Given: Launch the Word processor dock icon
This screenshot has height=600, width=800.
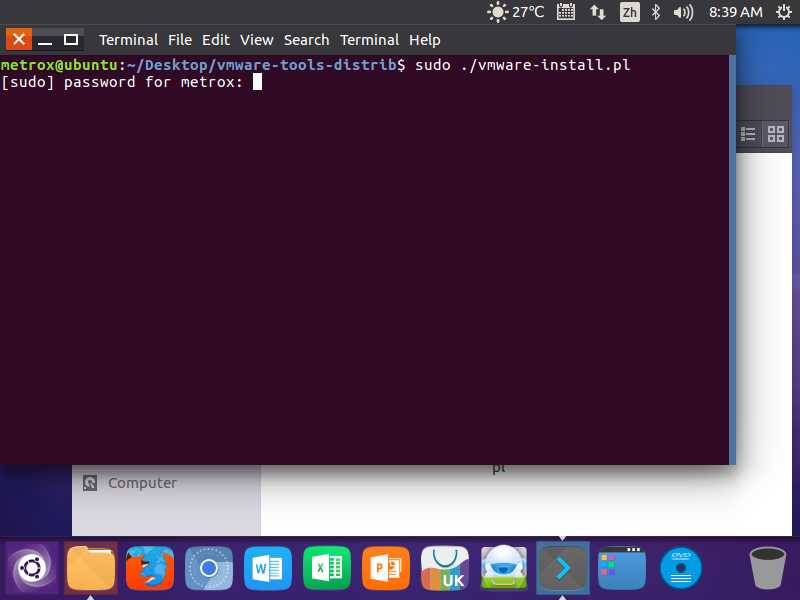Looking at the screenshot, I should 267,569.
